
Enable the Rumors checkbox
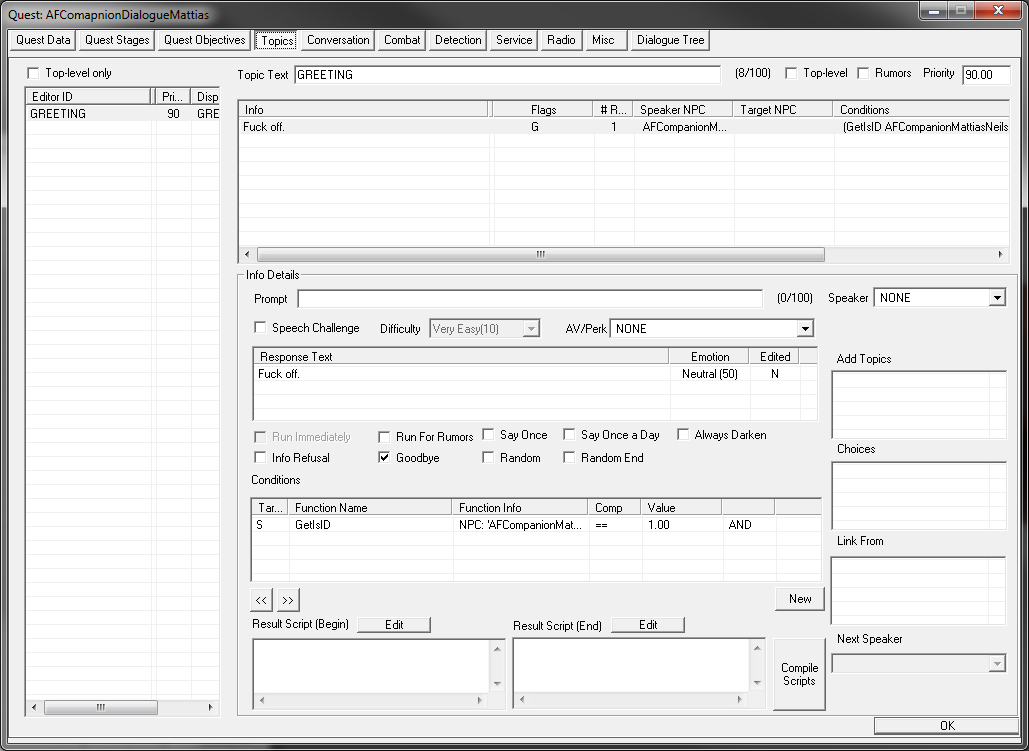[x=863, y=73]
